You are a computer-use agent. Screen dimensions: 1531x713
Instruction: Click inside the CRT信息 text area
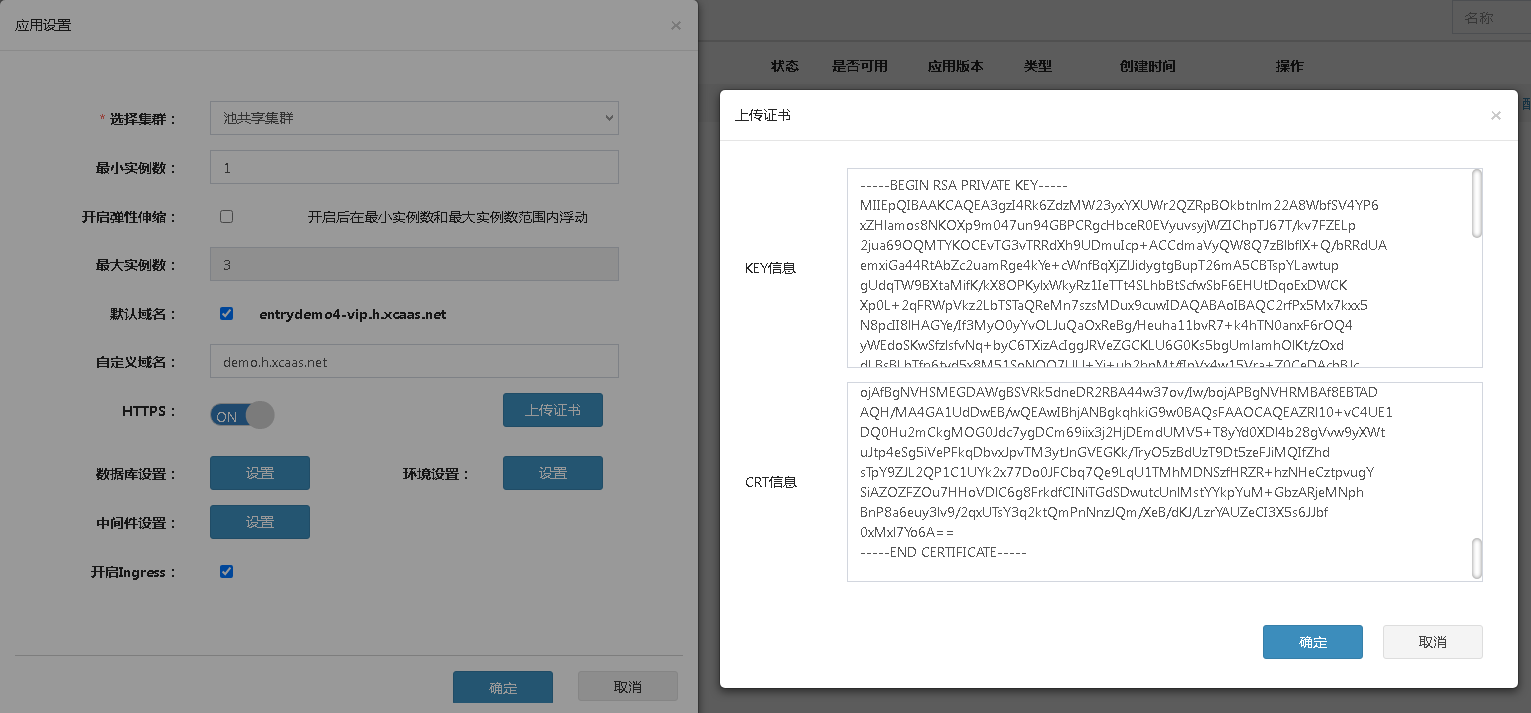tap(1164, 481)
